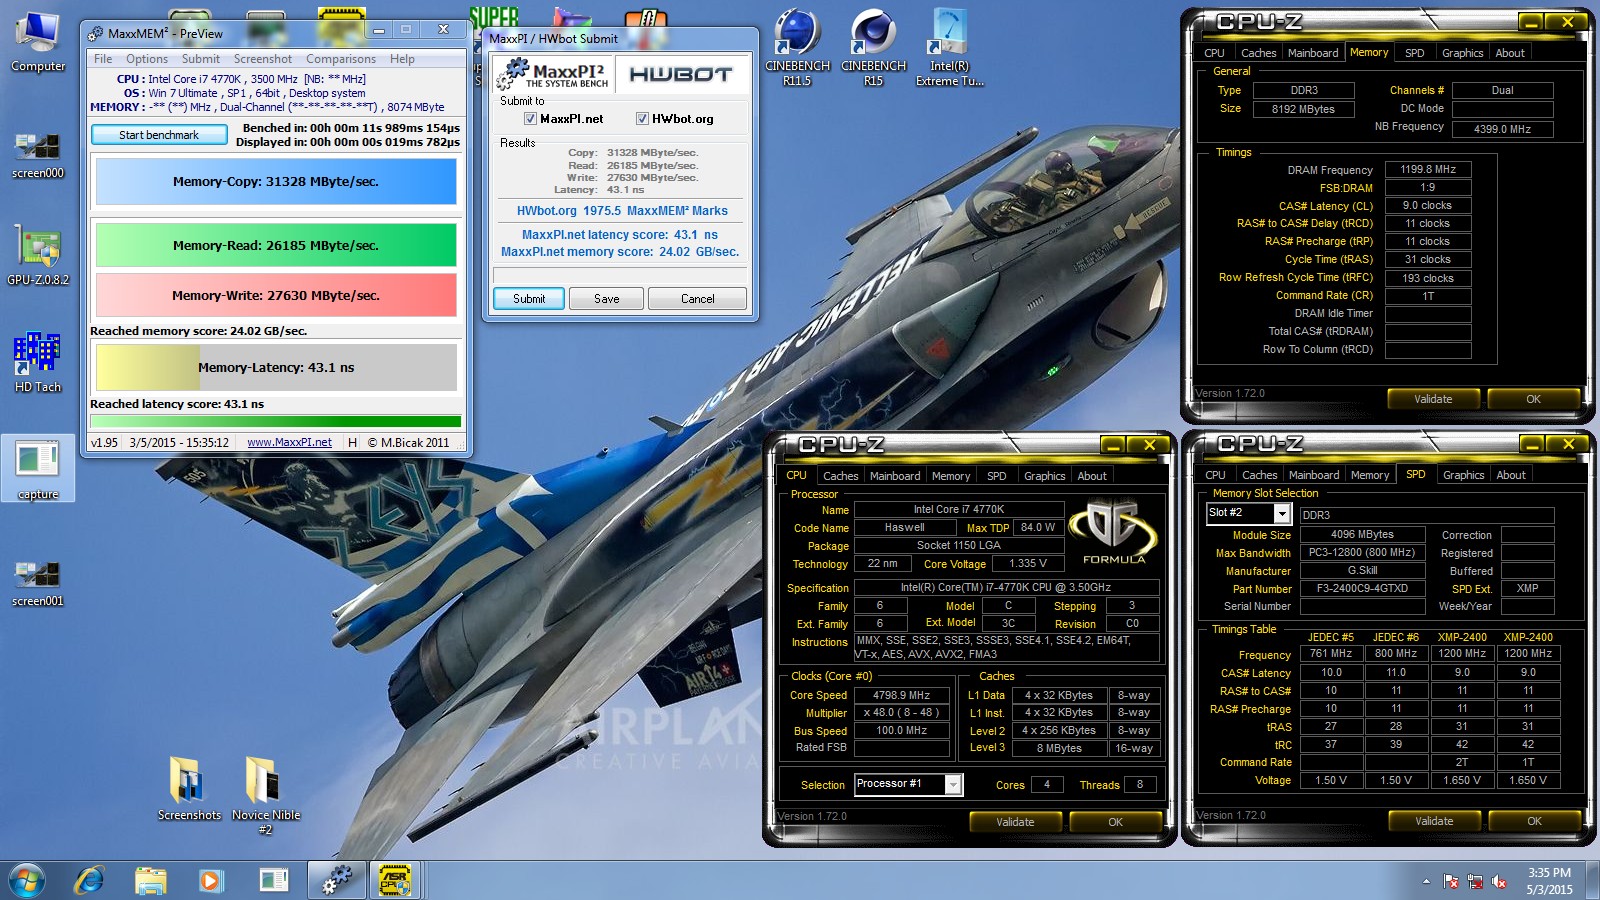Click the NB Frequency value 4399.0 MHz
Image resolution: width=1600 pixels, height=900 pixels.
1502,129
